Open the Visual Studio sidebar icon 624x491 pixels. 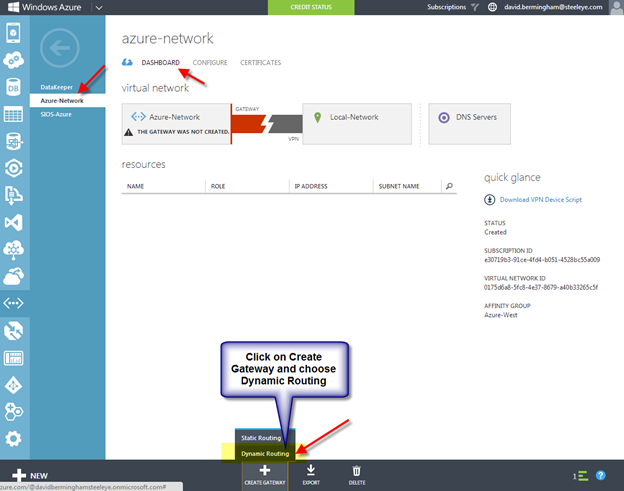[x=14, y=222]
